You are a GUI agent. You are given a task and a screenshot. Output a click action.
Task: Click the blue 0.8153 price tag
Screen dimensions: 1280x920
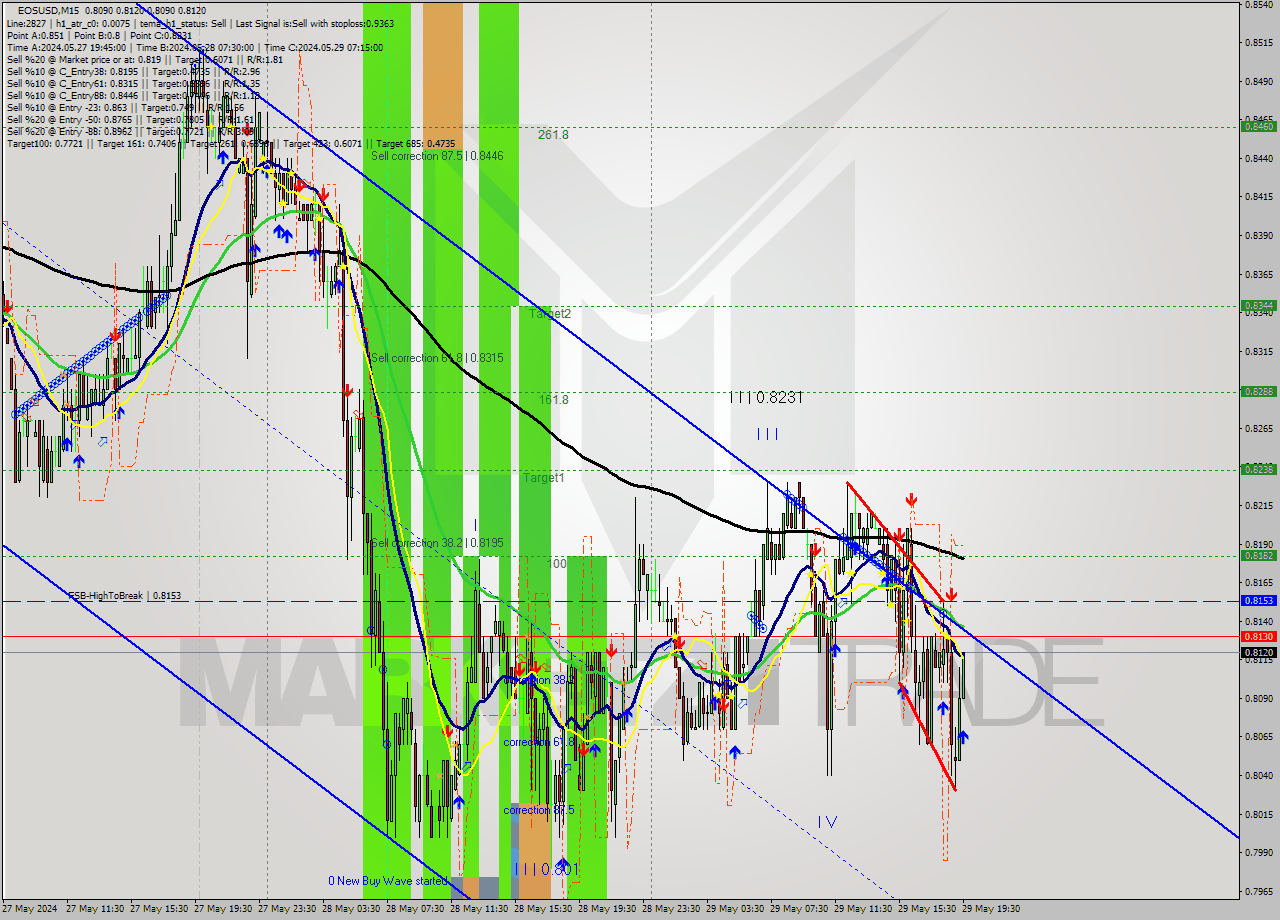[1258, 600]
